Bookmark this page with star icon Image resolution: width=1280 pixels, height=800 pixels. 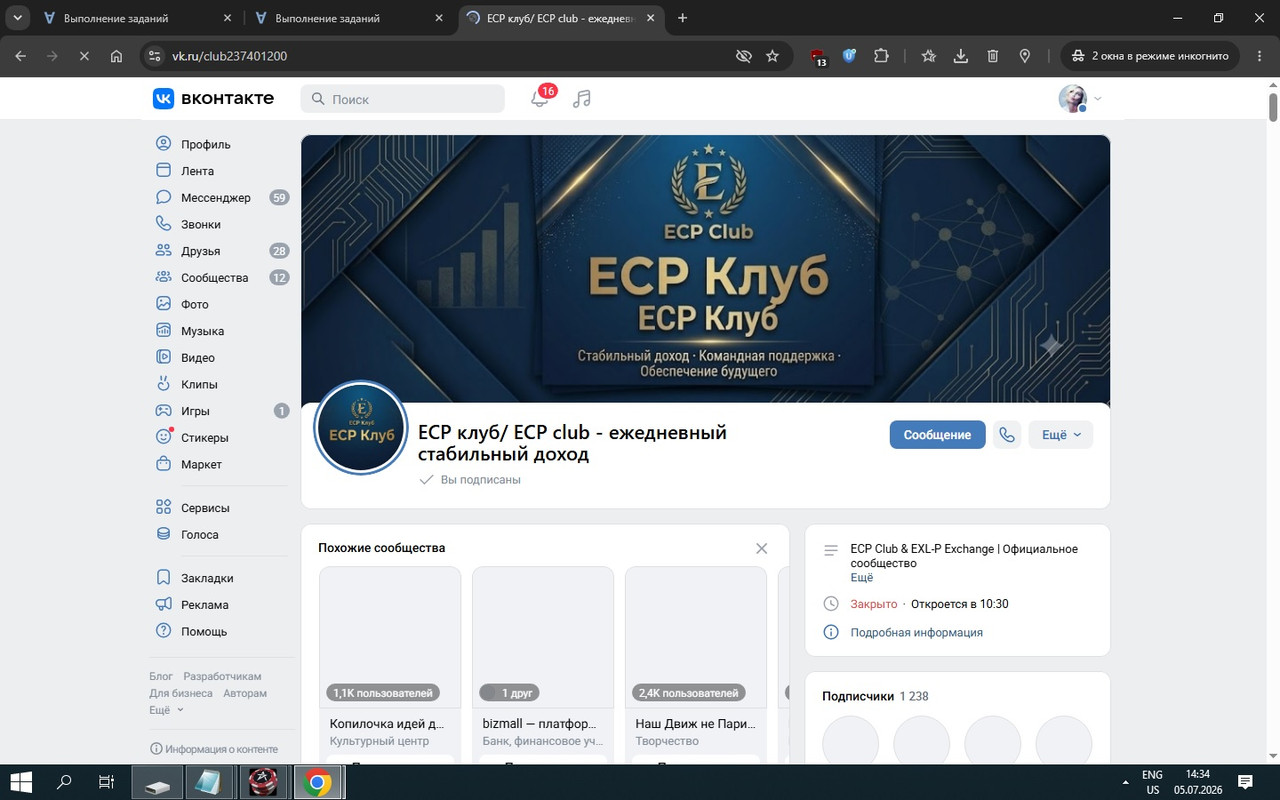pyautogui.click(x=772, y=56)
